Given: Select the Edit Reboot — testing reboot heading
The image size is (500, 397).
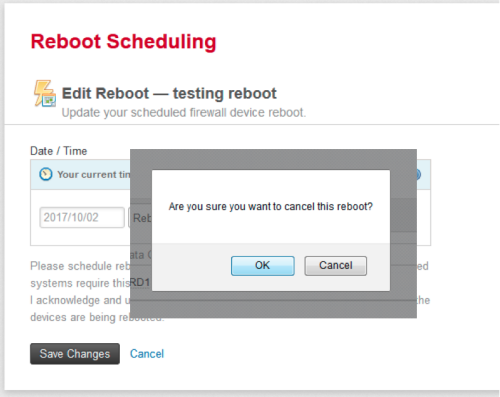Looking at the screenshot, I should (x=169, y=93).
